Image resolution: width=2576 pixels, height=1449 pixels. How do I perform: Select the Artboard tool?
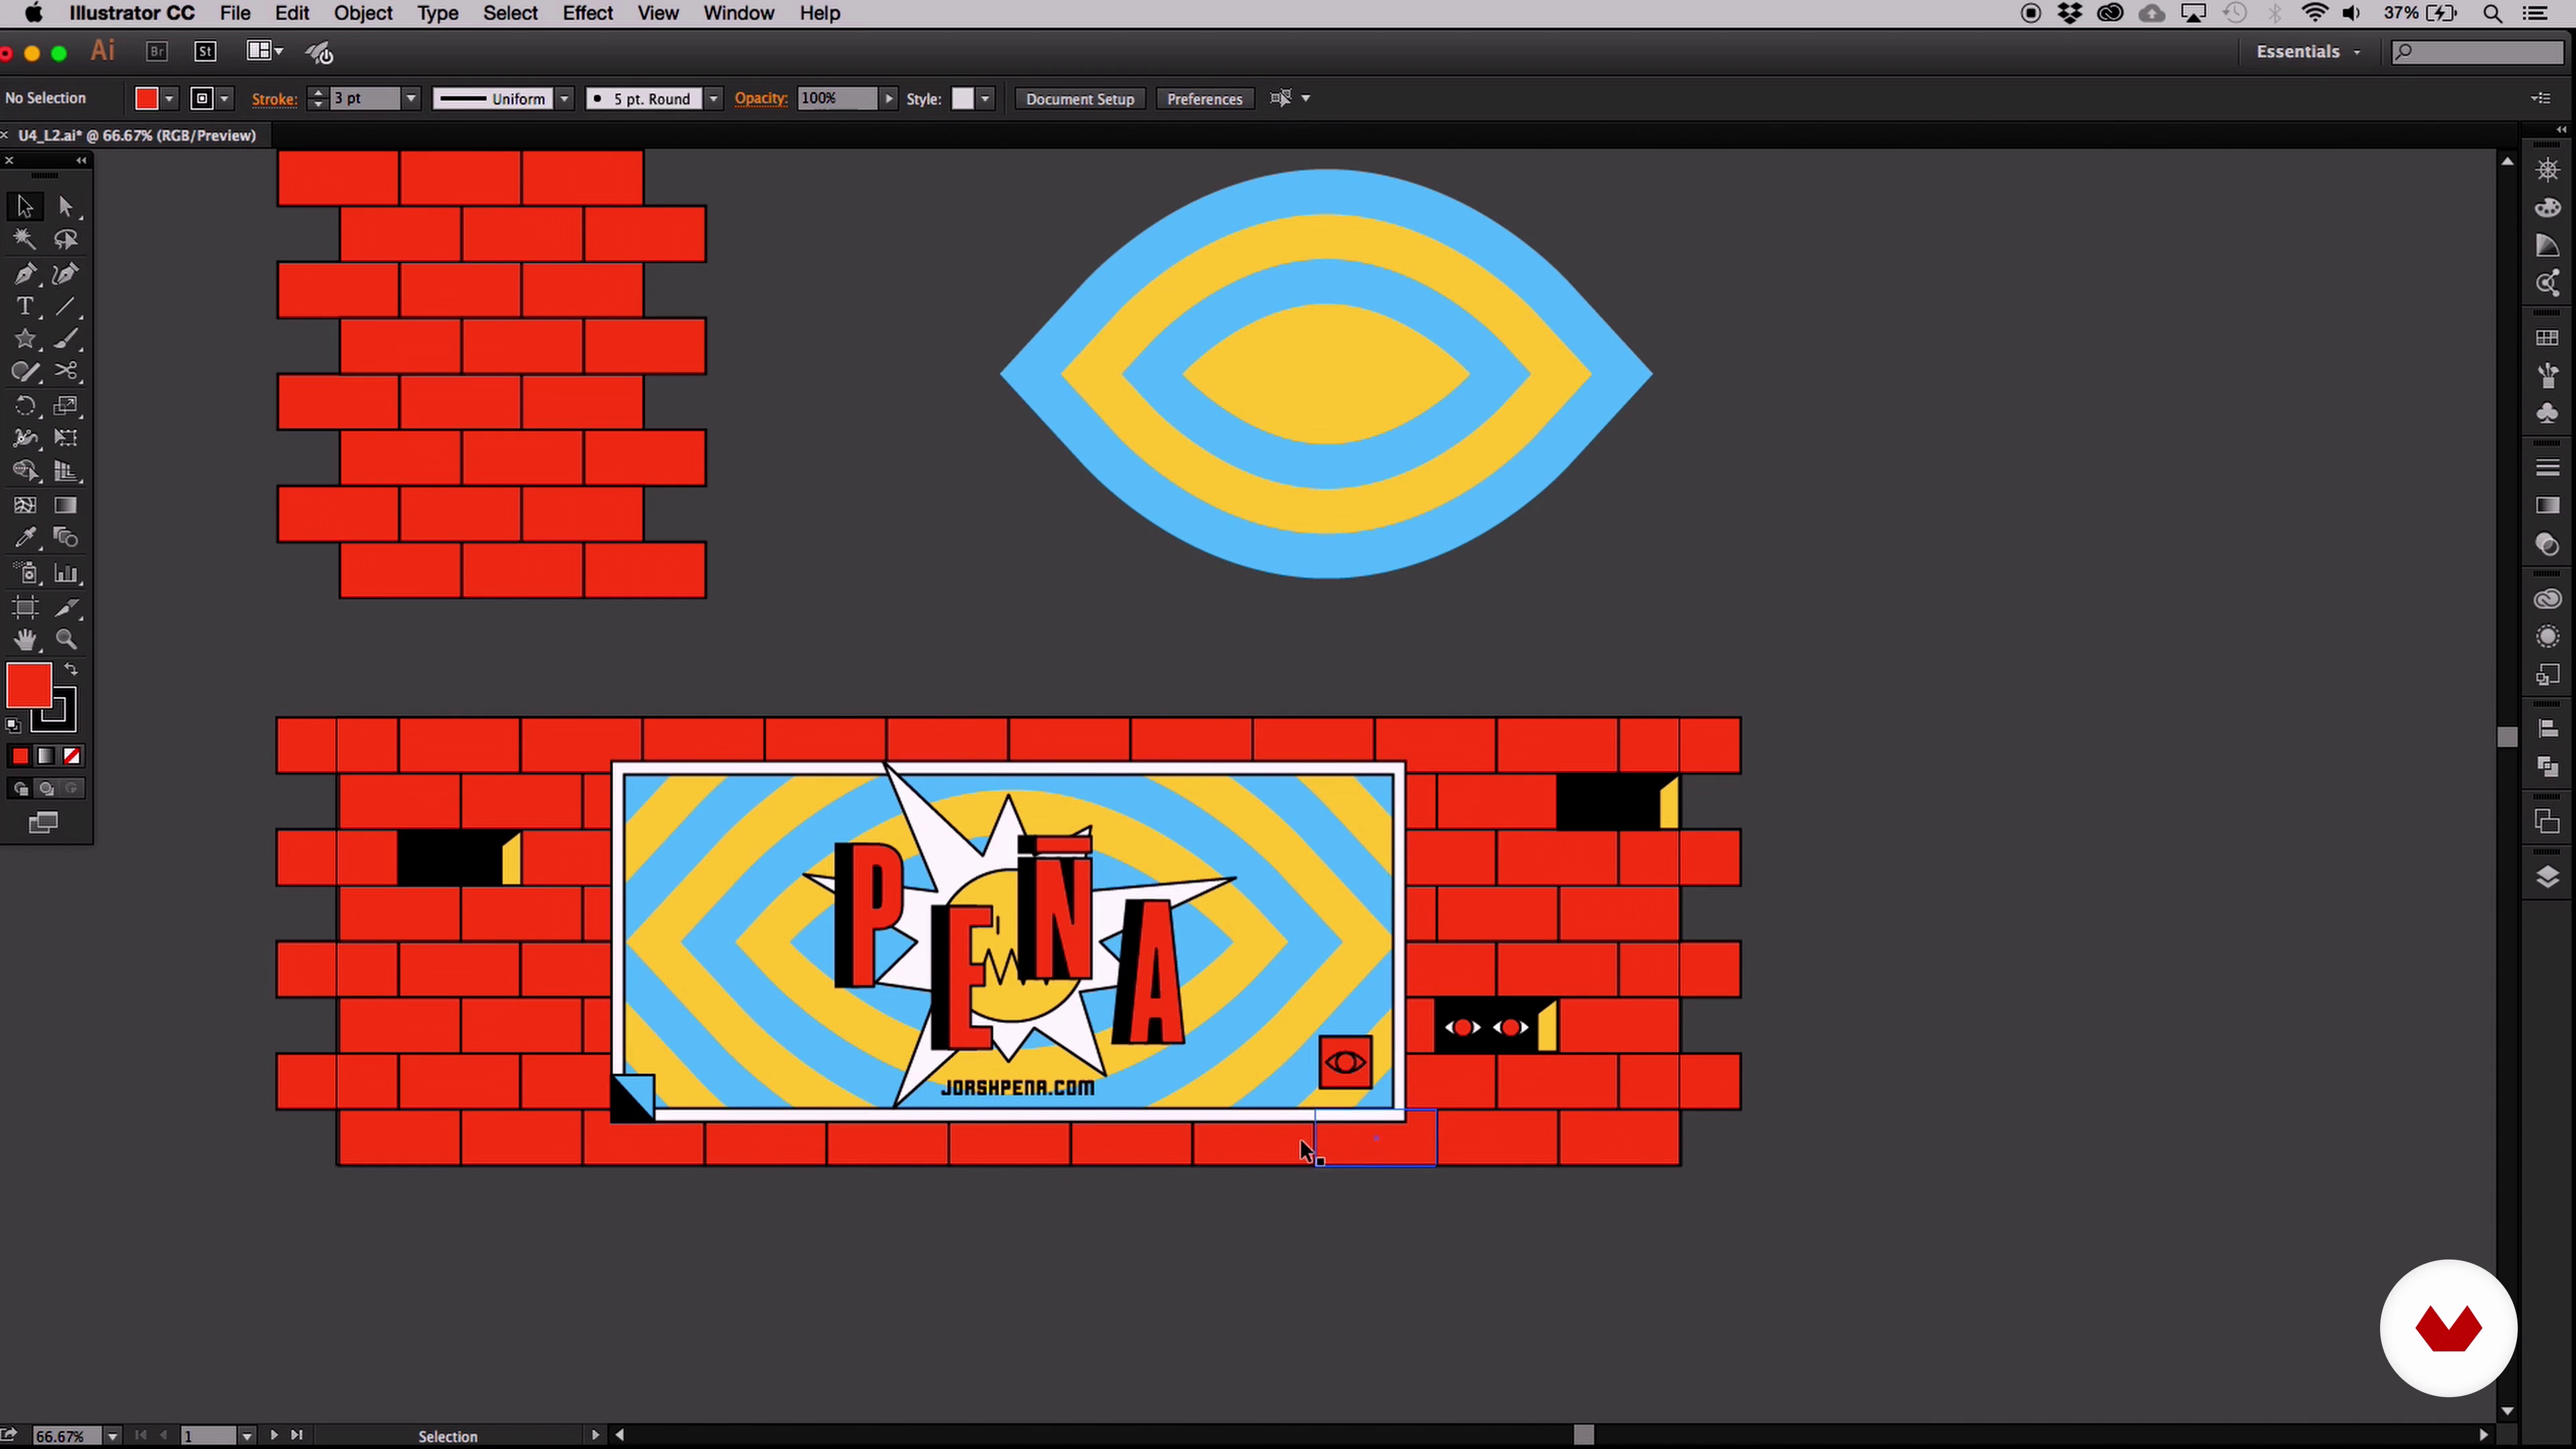coord(25,607)
